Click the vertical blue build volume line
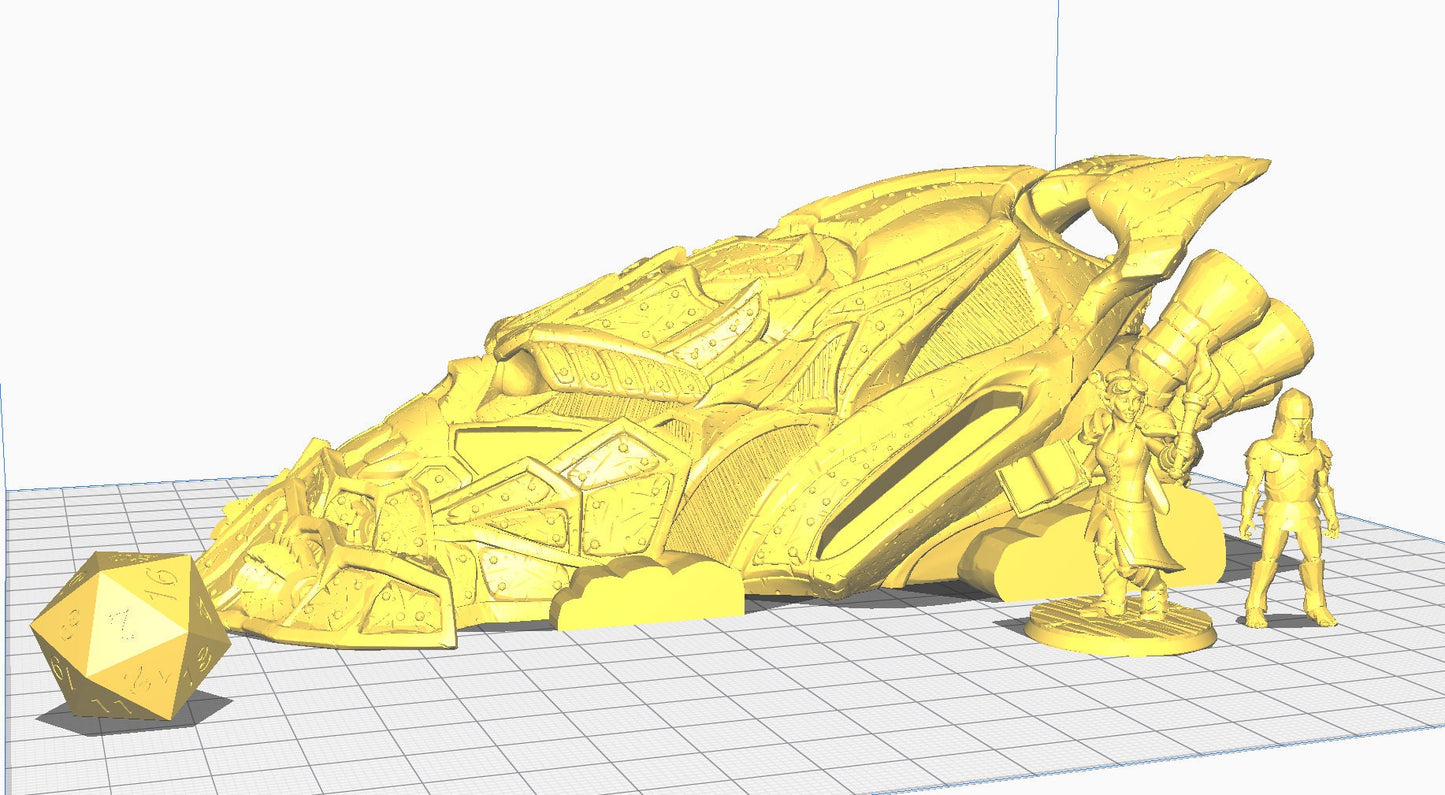 pos(1055,80)
